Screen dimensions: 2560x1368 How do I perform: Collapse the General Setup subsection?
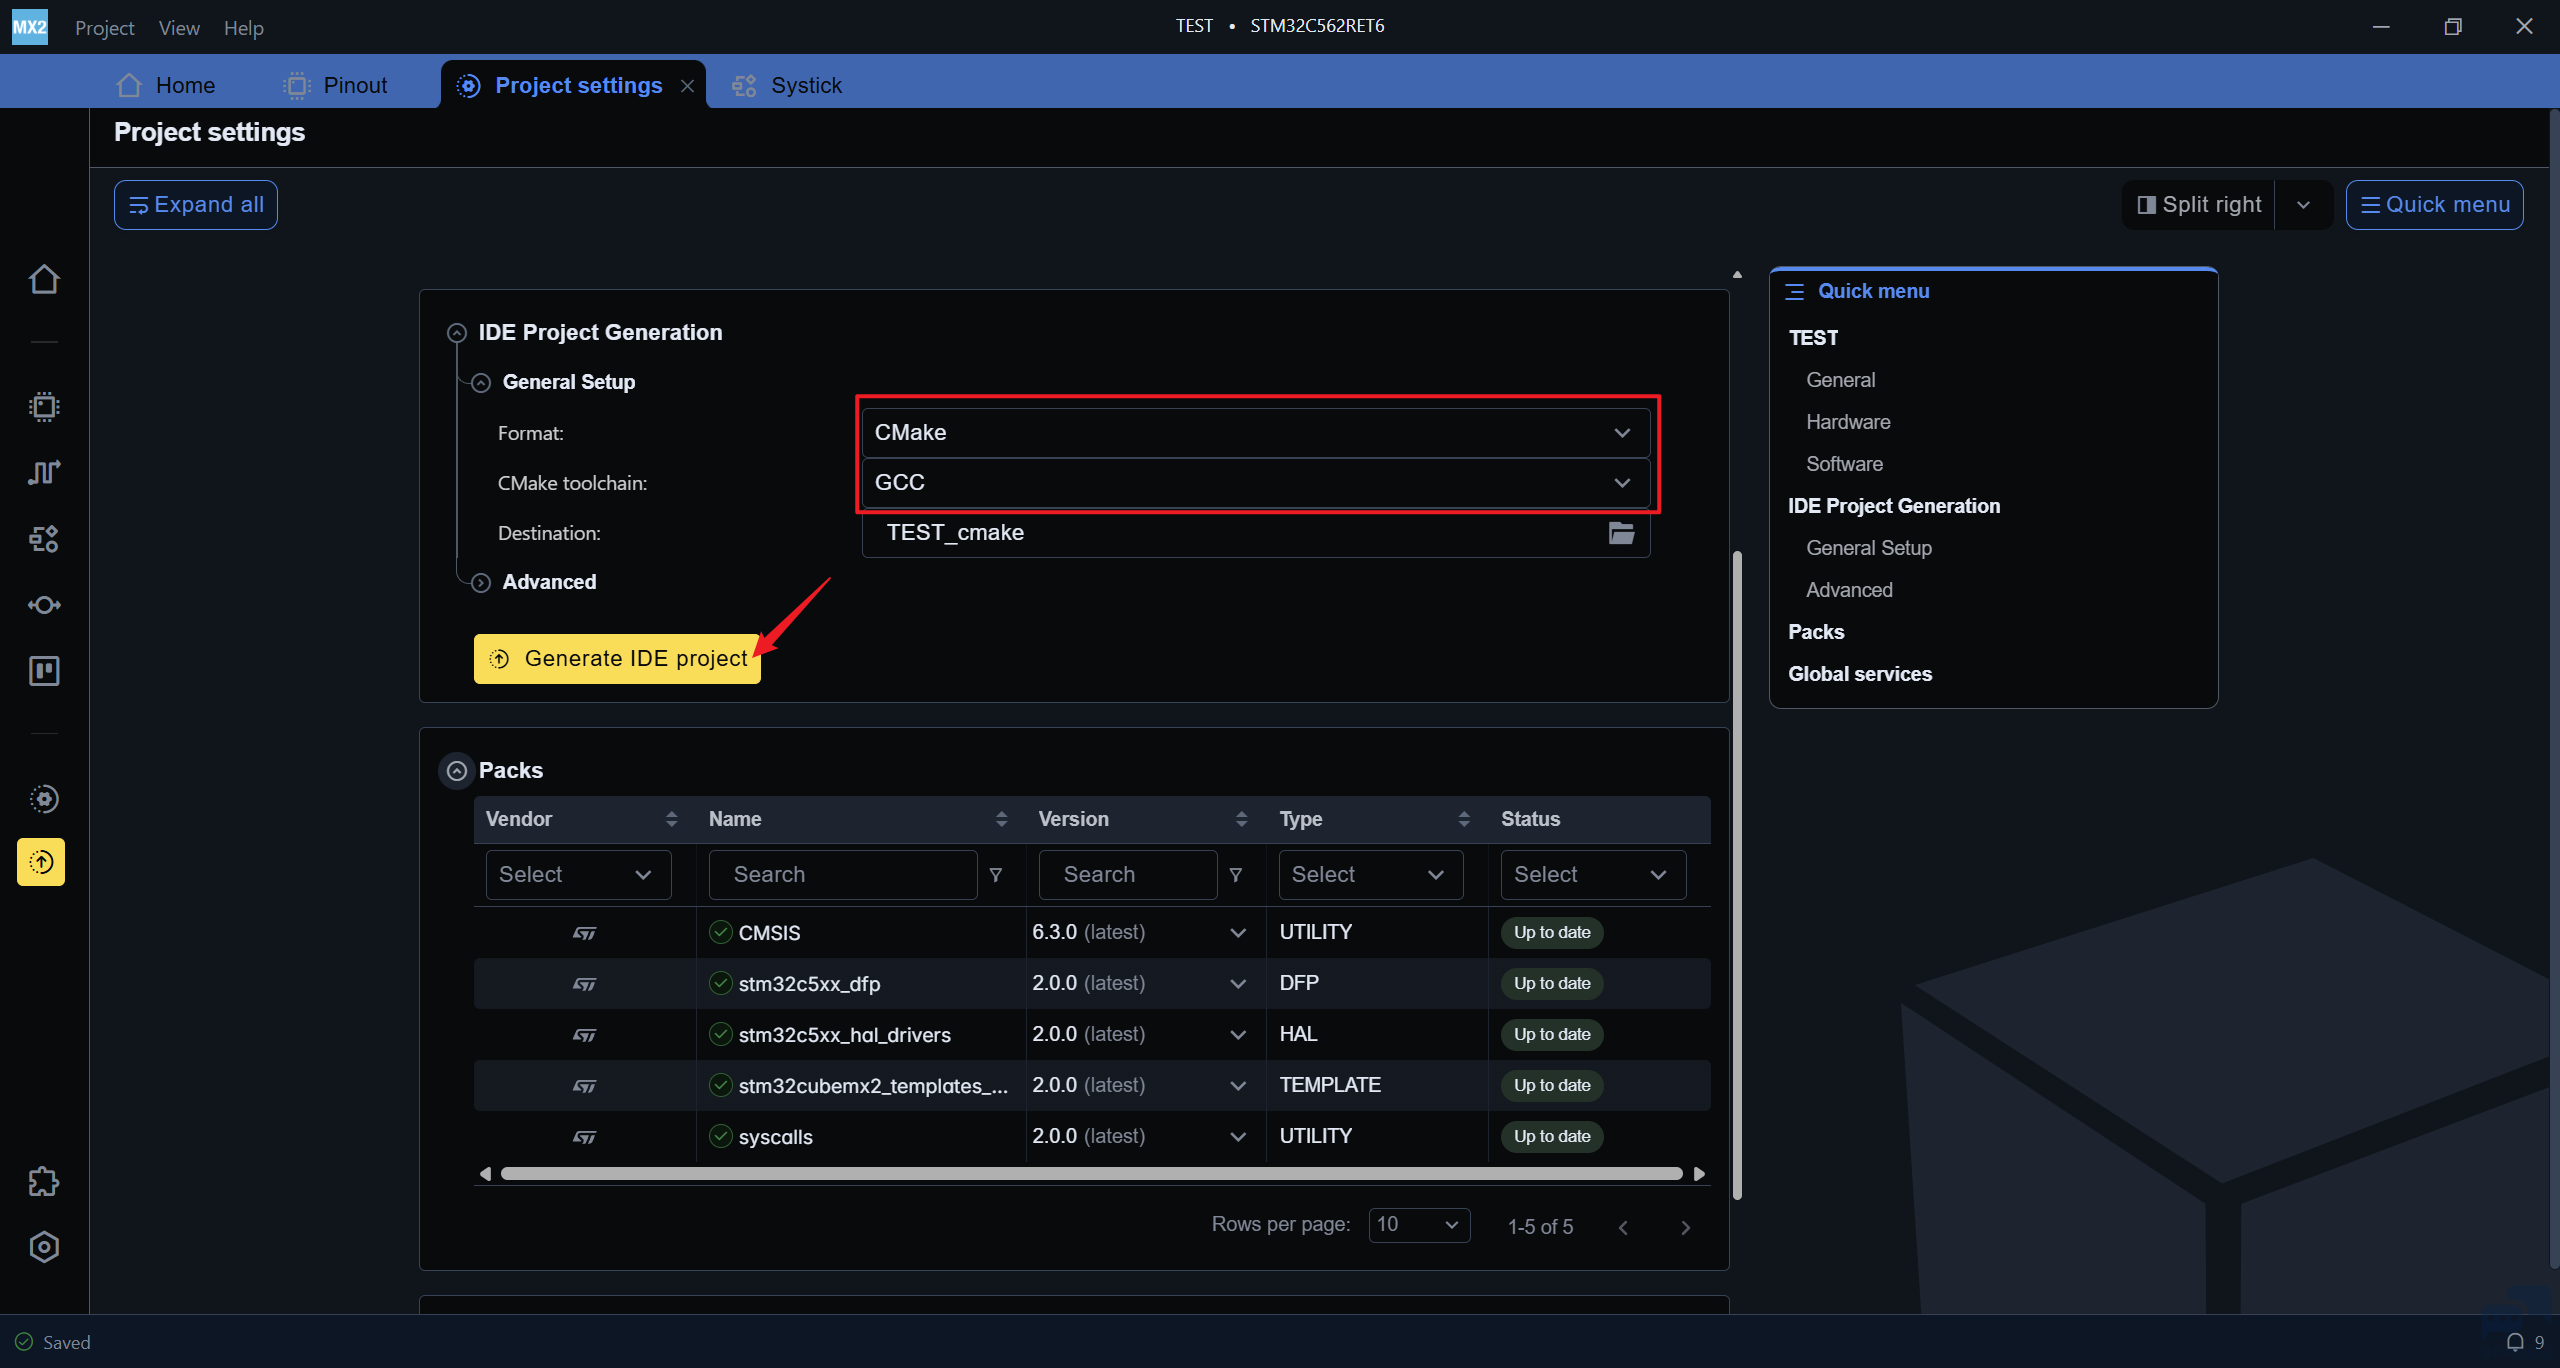pos(481,383)
